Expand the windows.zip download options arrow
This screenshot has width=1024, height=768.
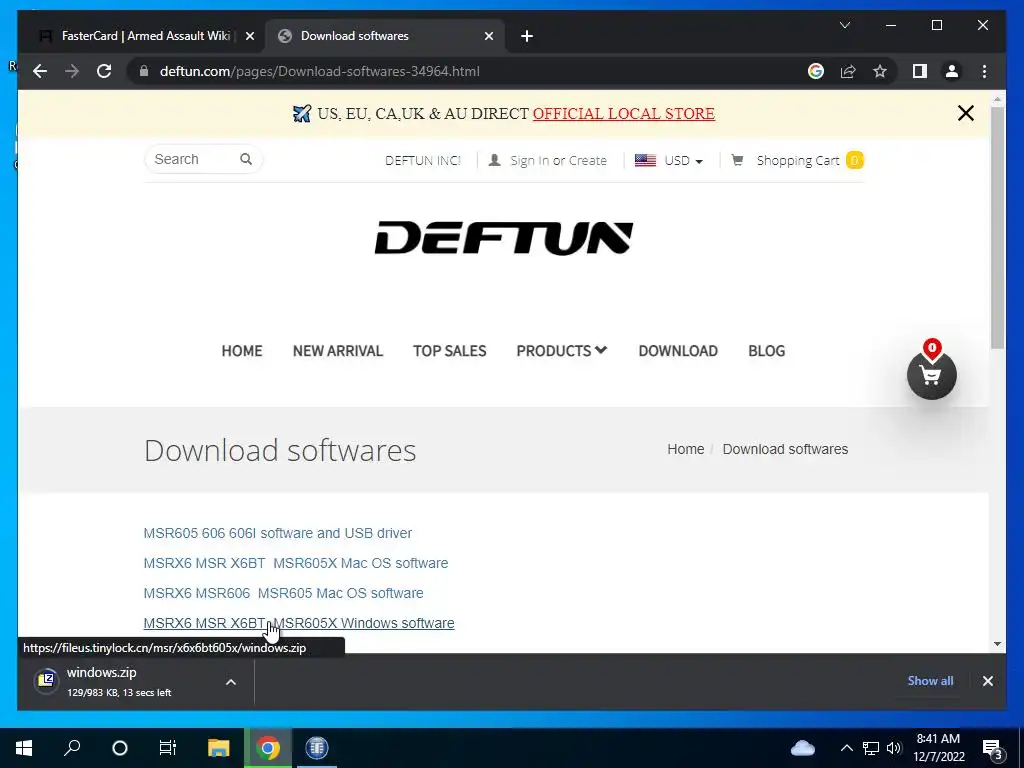231,682
